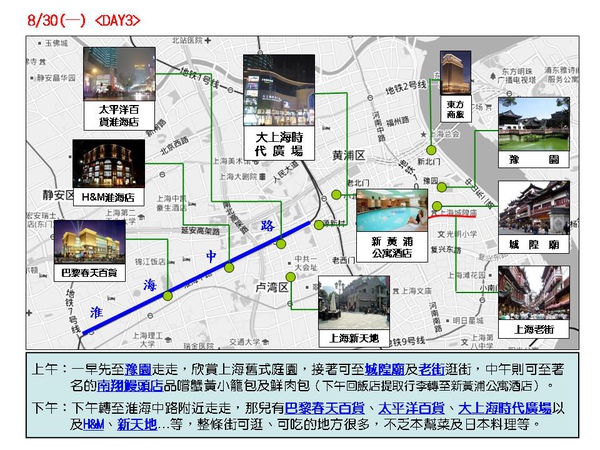The width and height of the screenshot is (600, 450).
Task: Click the 福州路 road label
Action: tap(398, 122)
